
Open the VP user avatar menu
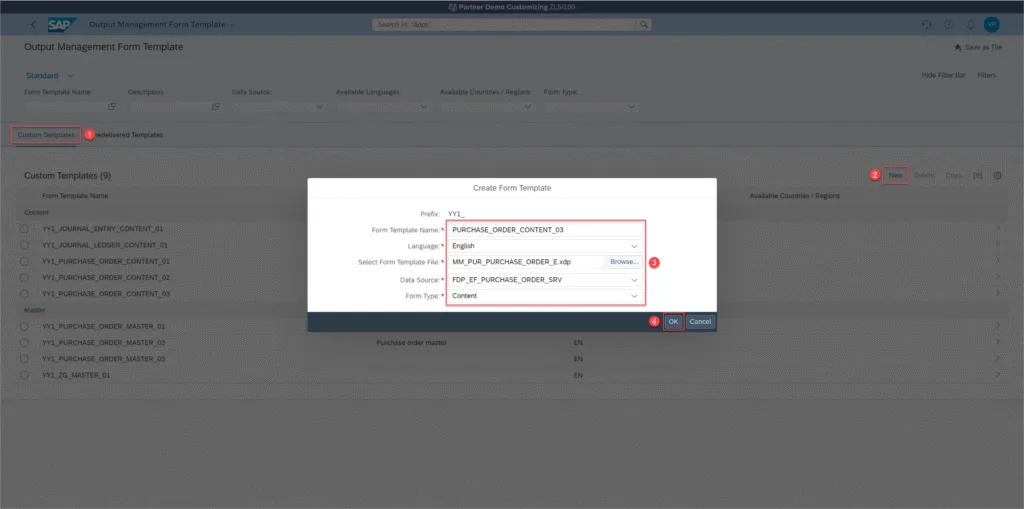(991, 25)
